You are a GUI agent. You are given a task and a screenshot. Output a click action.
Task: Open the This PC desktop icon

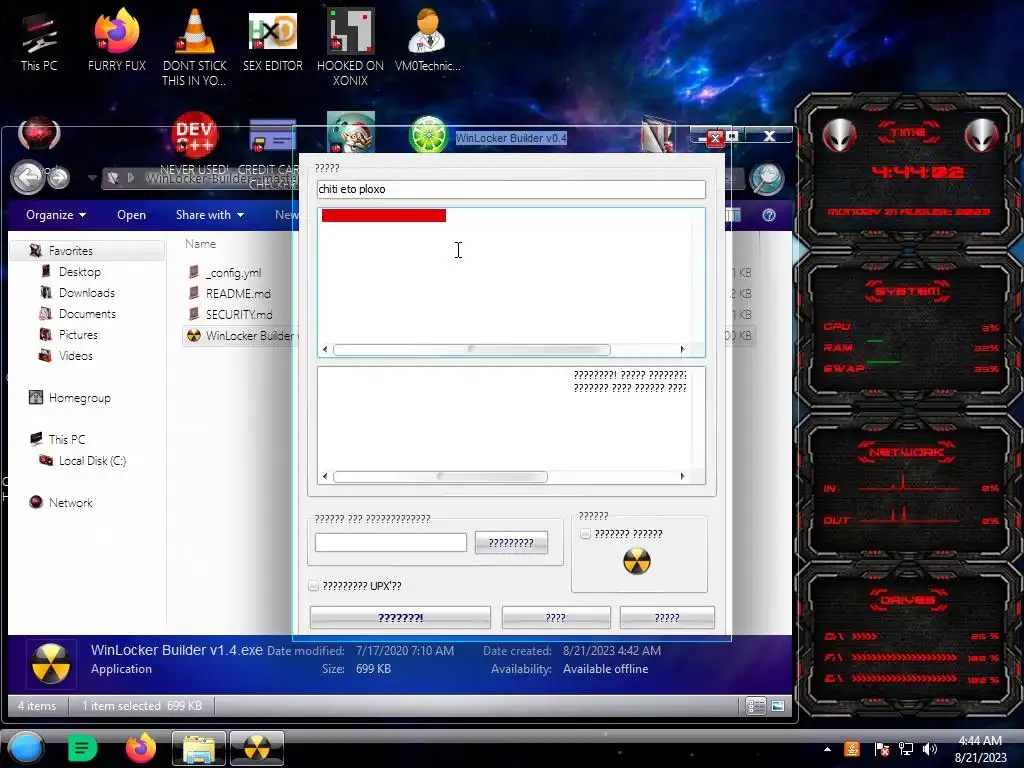39,42
